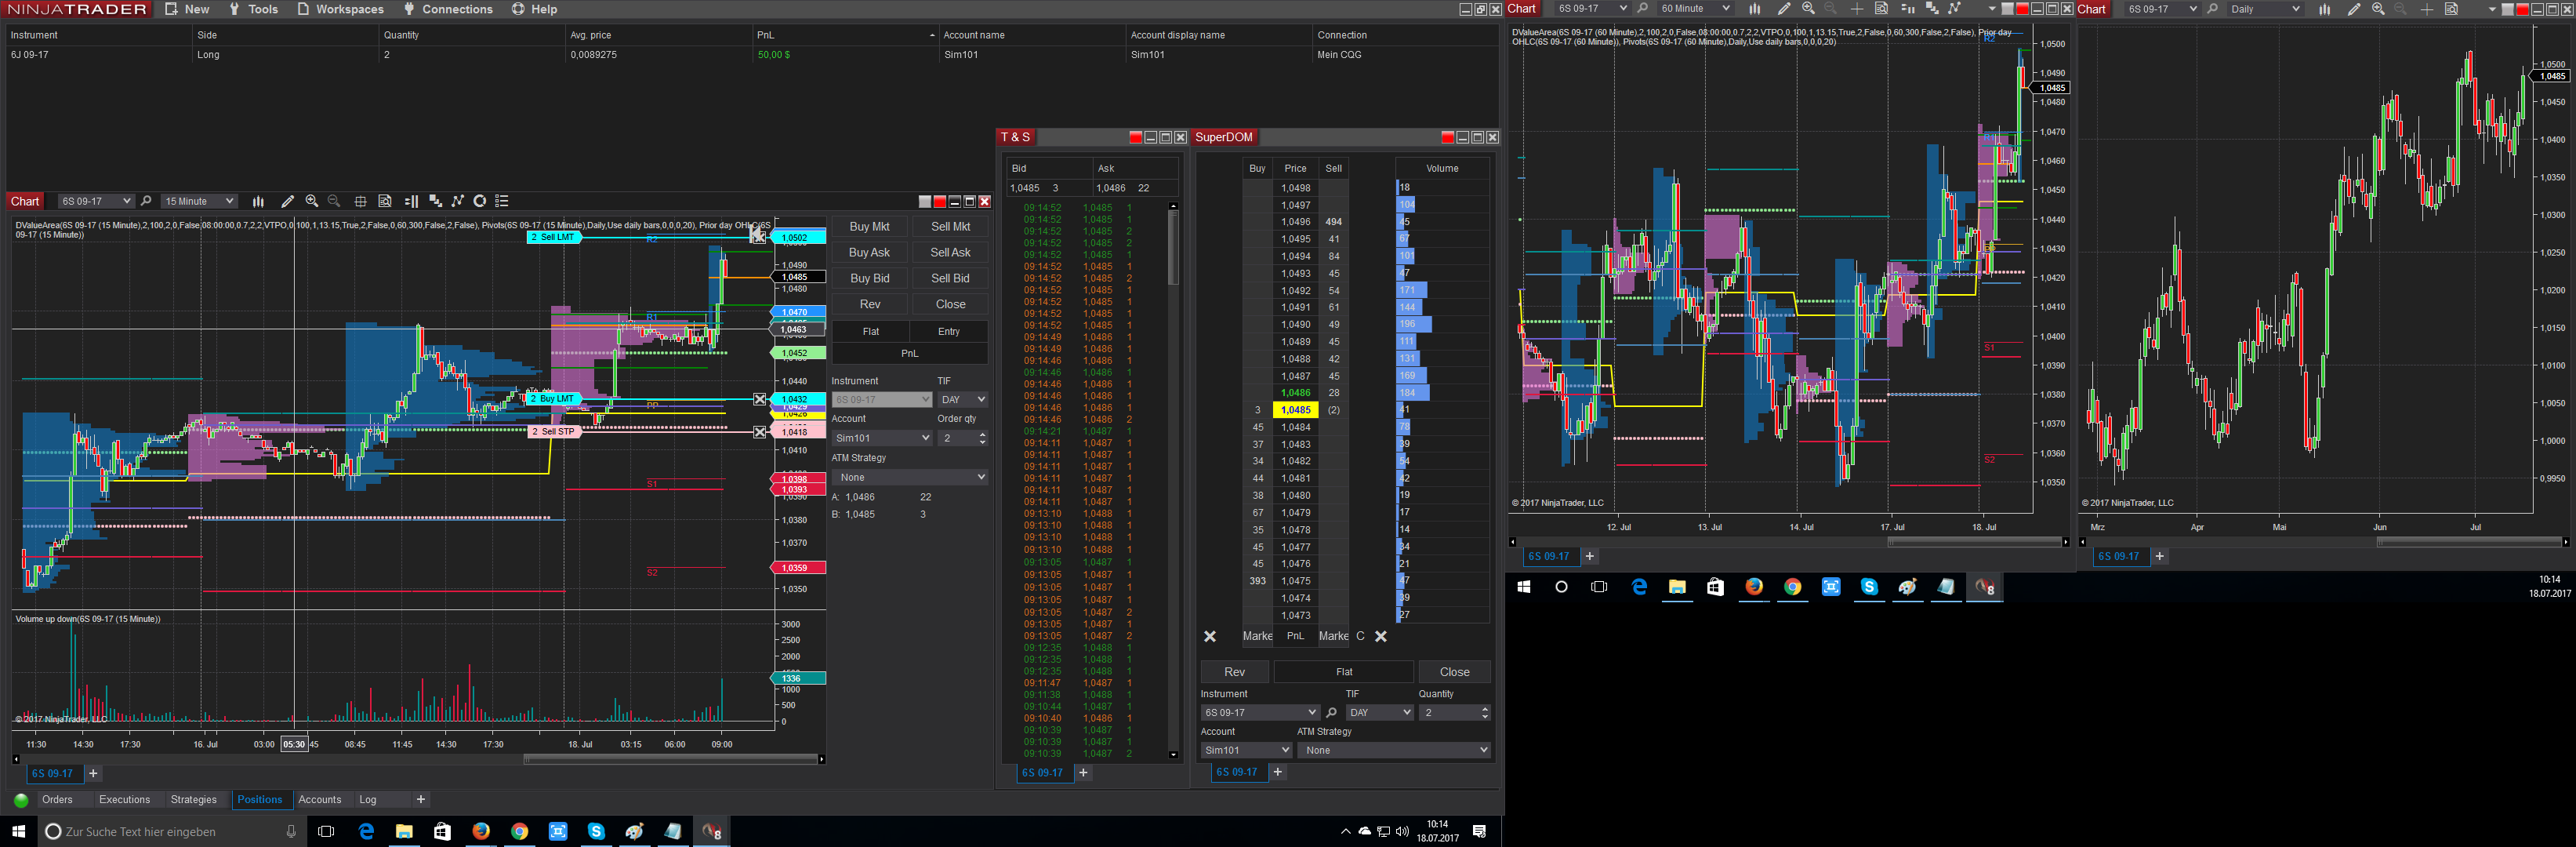
Task: Open ATM Strategy dropdown in Chart Trader
Action: pyautogui.click(x=910, y=477)
